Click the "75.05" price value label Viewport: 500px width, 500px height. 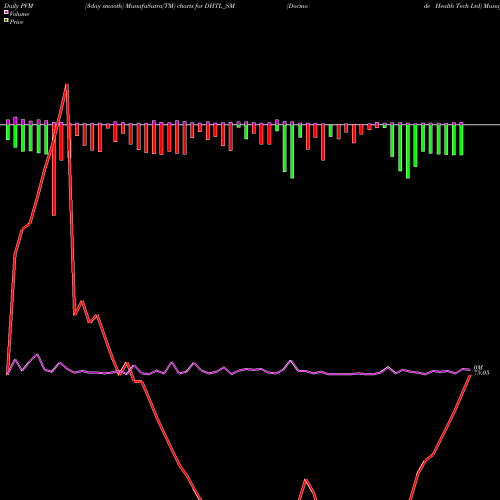click(482, 373)
